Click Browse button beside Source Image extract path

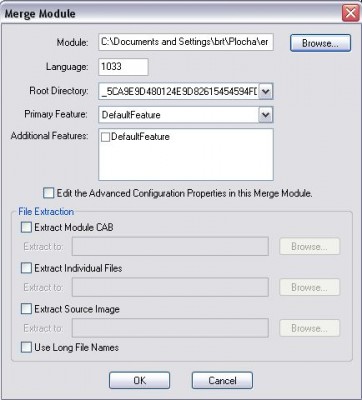309,328
